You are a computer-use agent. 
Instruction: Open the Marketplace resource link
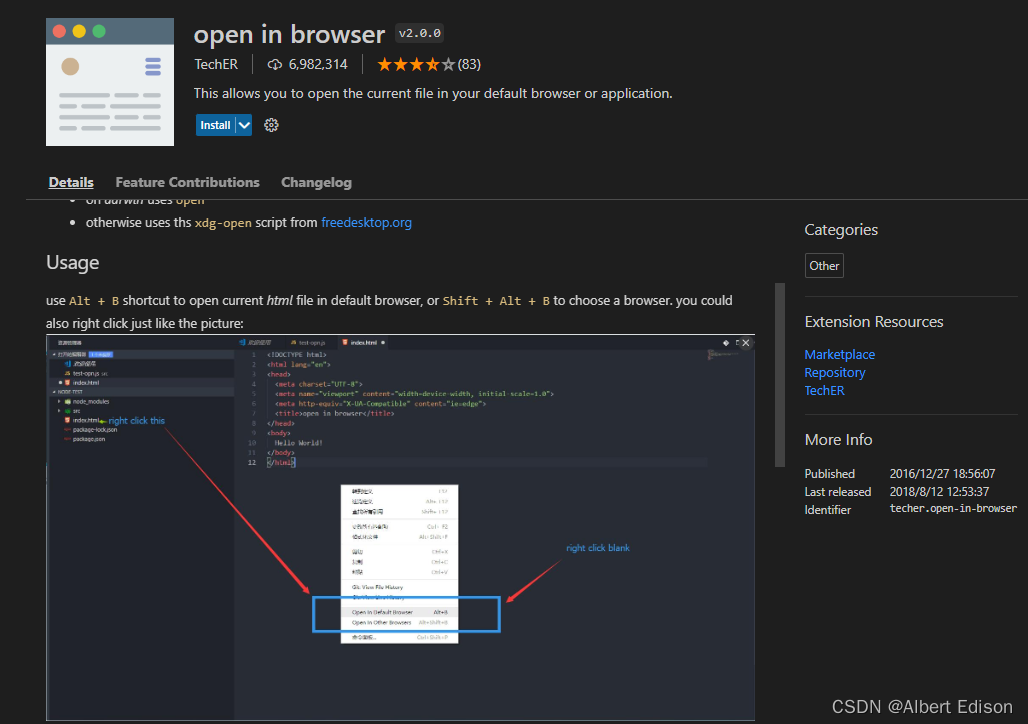coord(840,354)
